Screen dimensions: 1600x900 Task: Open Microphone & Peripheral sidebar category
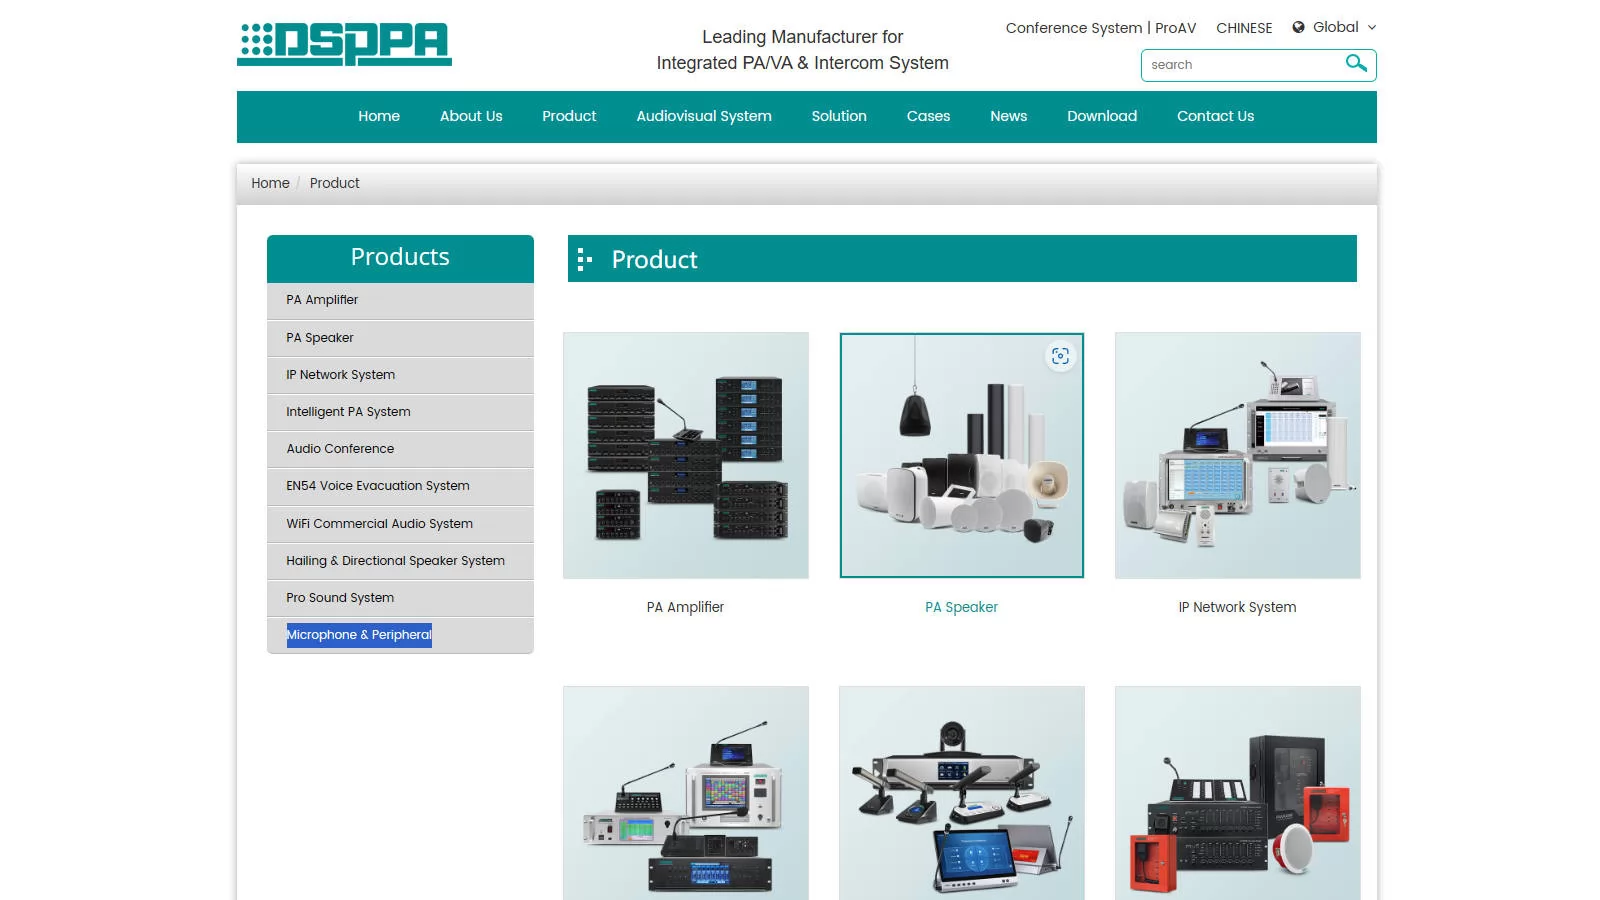coord(359,635)
